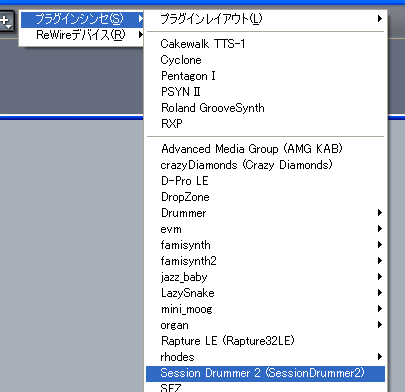Choose PSYN II from the menu
405x392 pixels.
pos(265,92)
